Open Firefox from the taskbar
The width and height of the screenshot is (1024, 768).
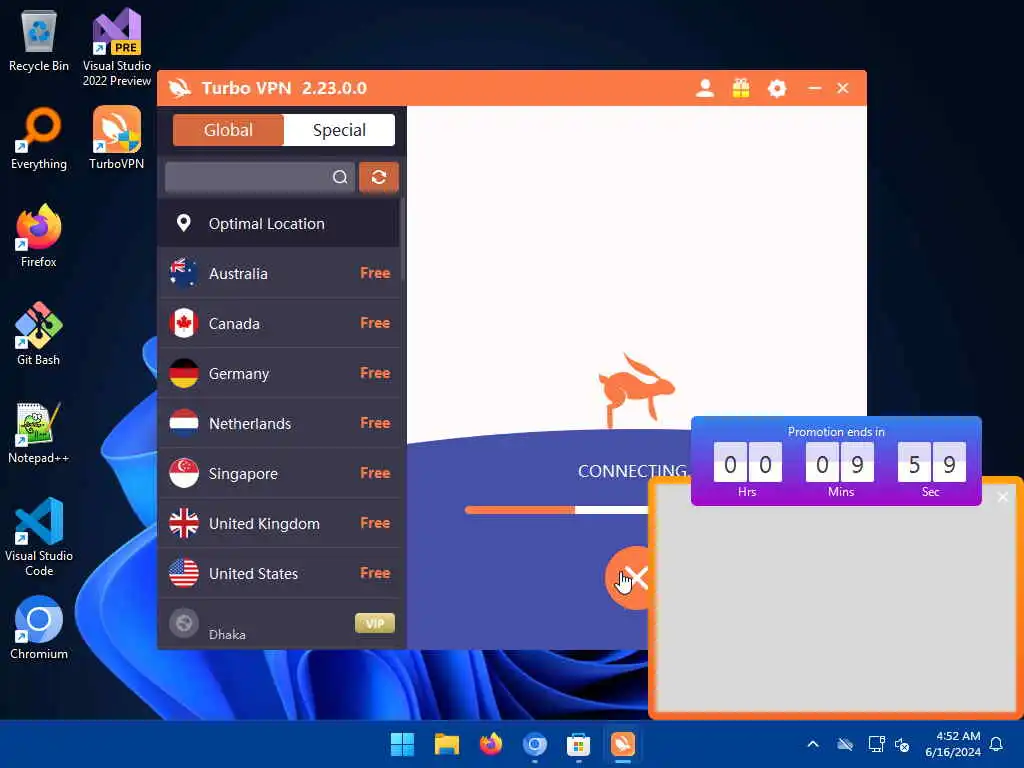point(490,744)
